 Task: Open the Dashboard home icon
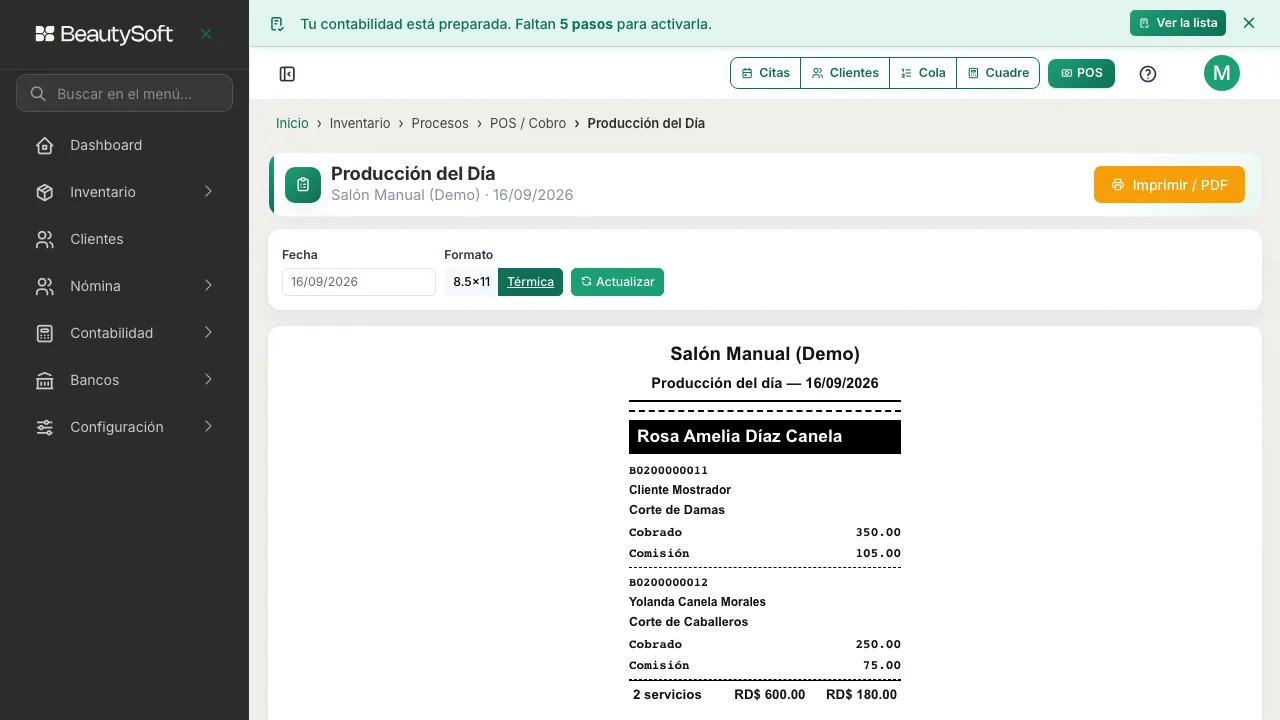[x=45, y=146]
